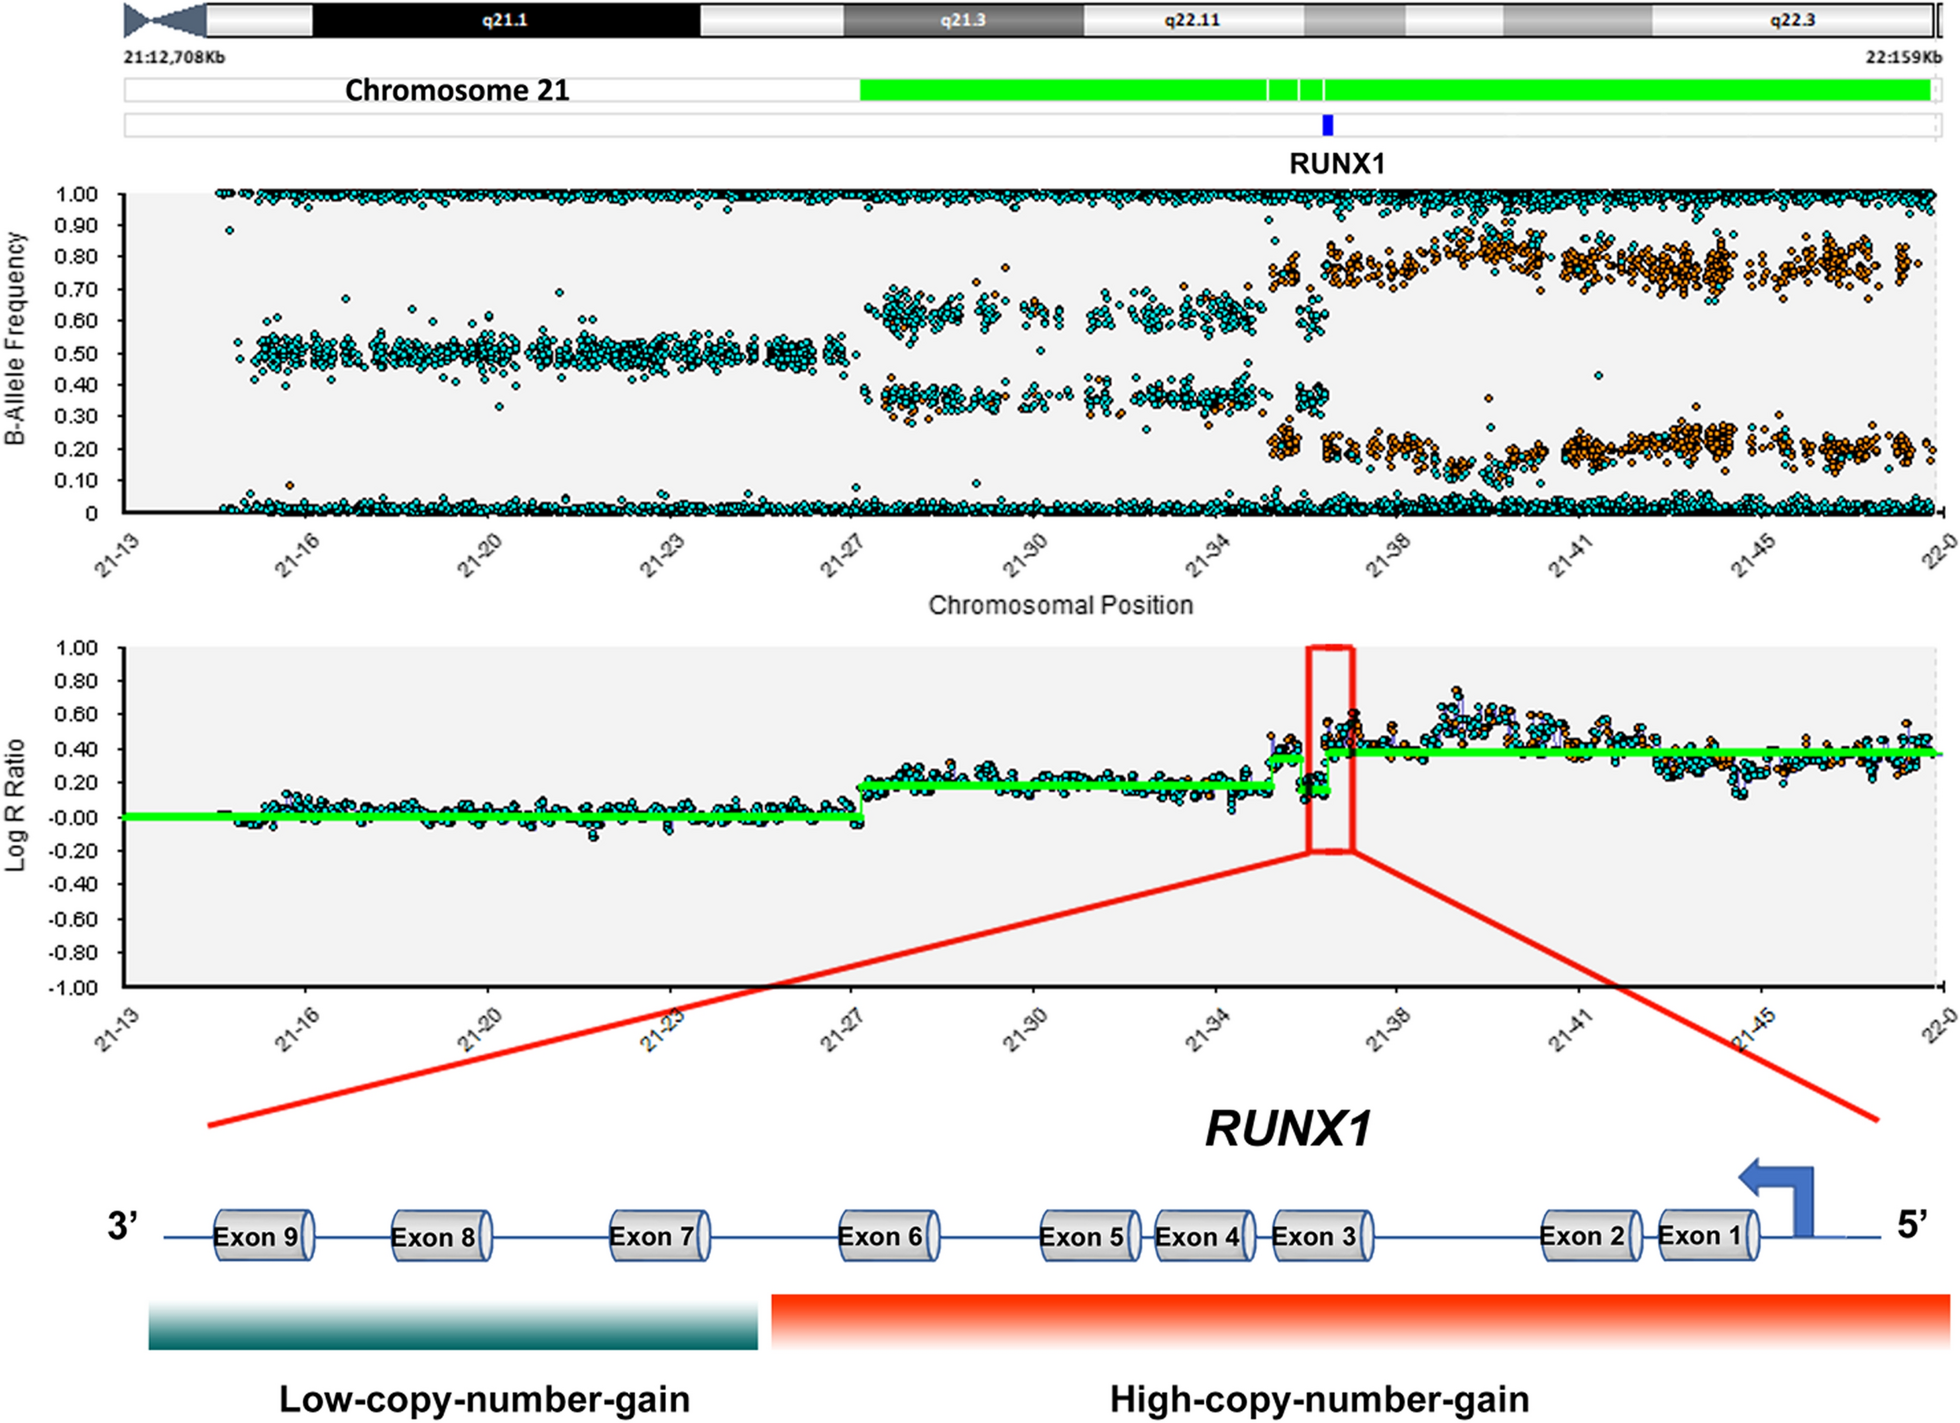Click the q21.1 band on the ideogram
Screen dimensions: 1960x1423
(x=506, y=20)
